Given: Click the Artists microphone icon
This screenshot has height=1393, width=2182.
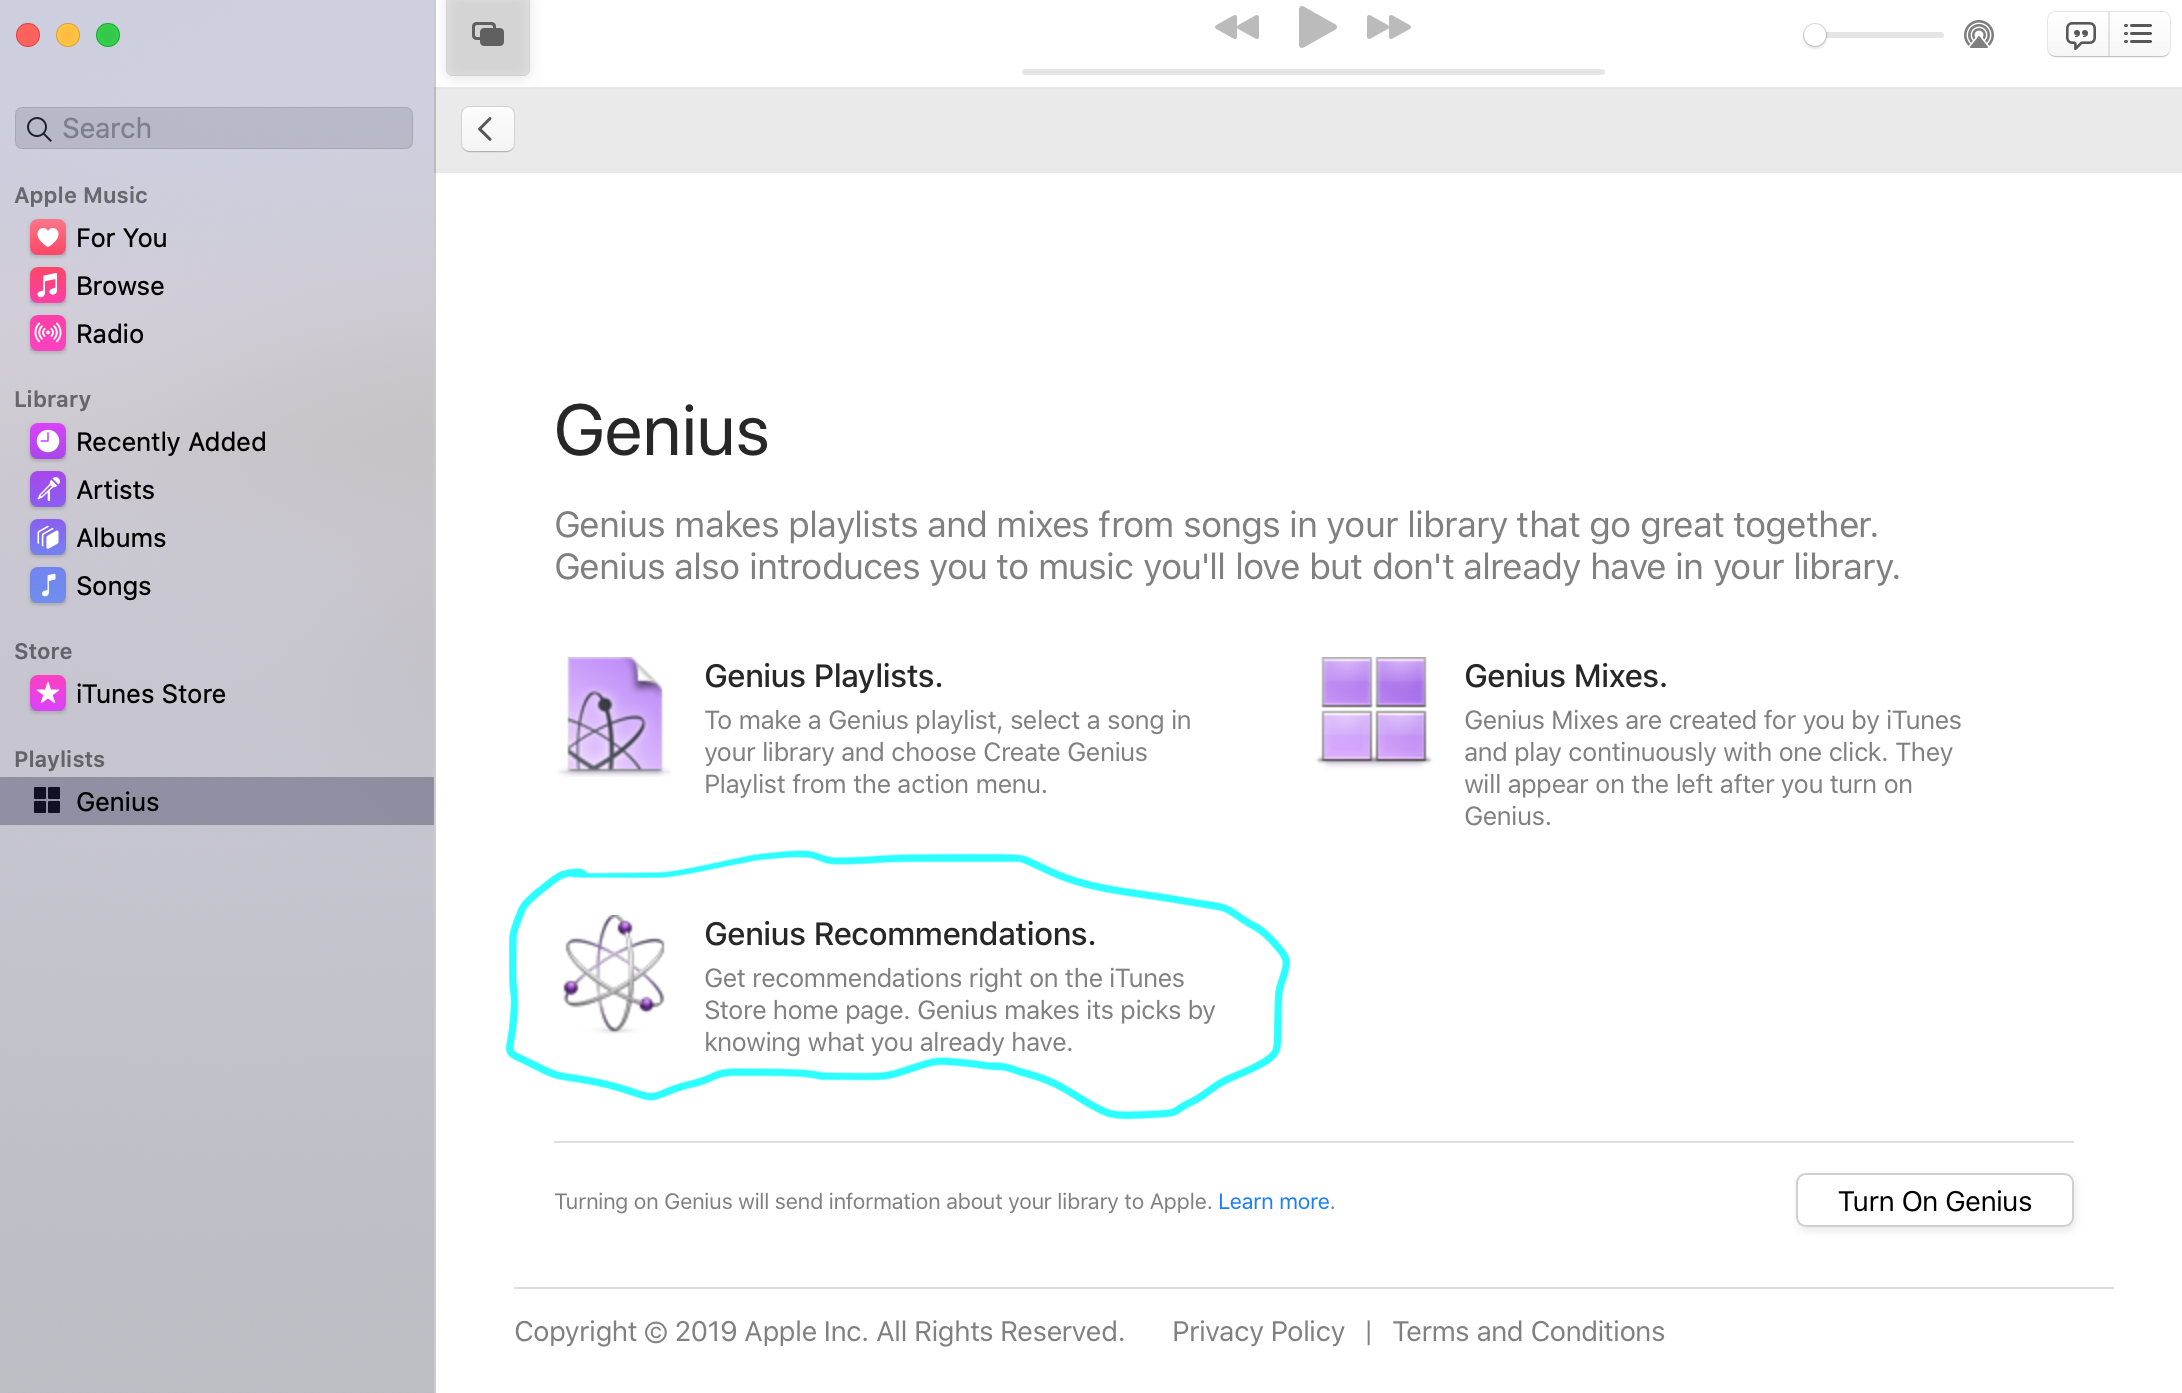Looking at the screenshot, I should click(48, 490).
